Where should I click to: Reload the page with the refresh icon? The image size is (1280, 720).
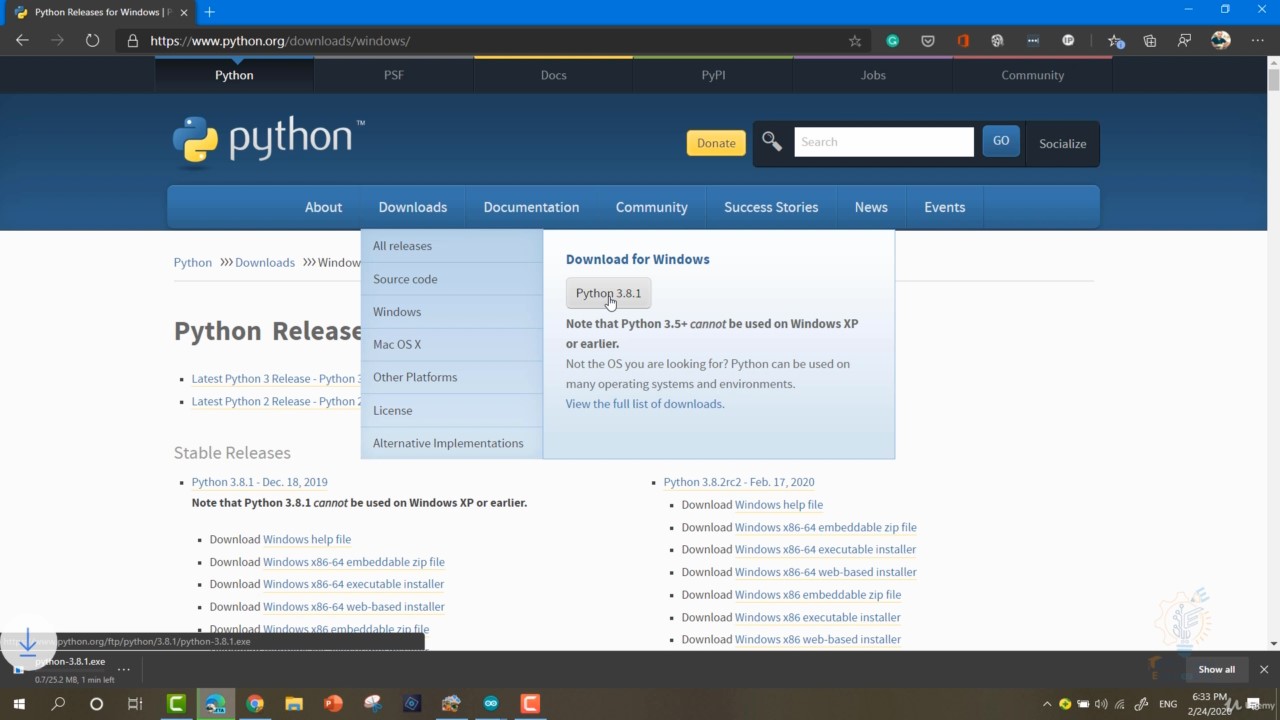pos(92,41)
